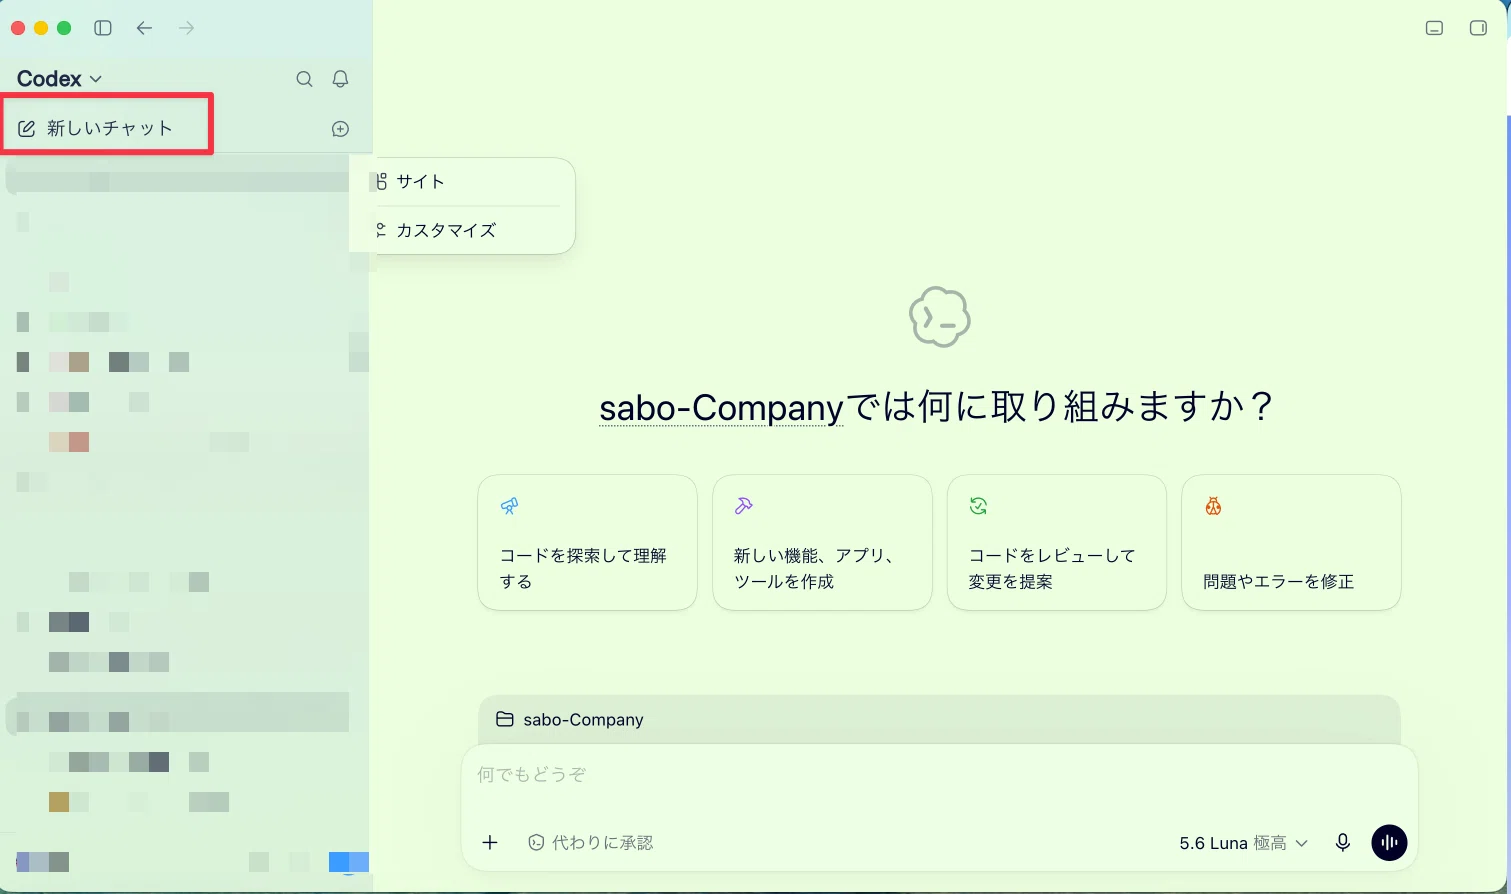
Task: Focus the 何でもどうぞ prompt field
Action: click(x=939, y=775)
